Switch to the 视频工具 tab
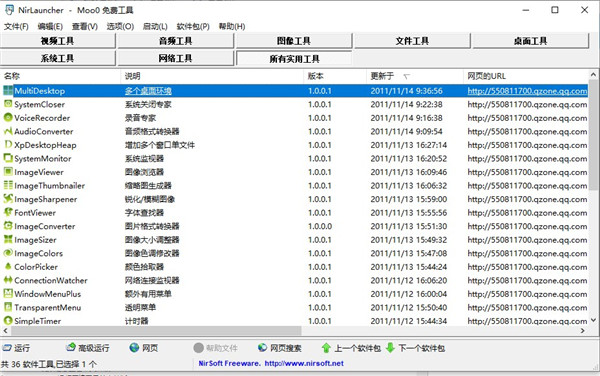 tap(57, 41)
